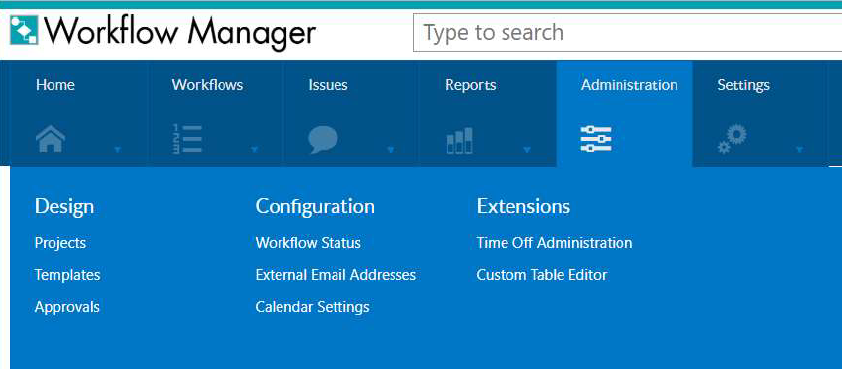Expand the Issues dropdown arrow
This screenshot has width=842, height=369.
[391, 150]
